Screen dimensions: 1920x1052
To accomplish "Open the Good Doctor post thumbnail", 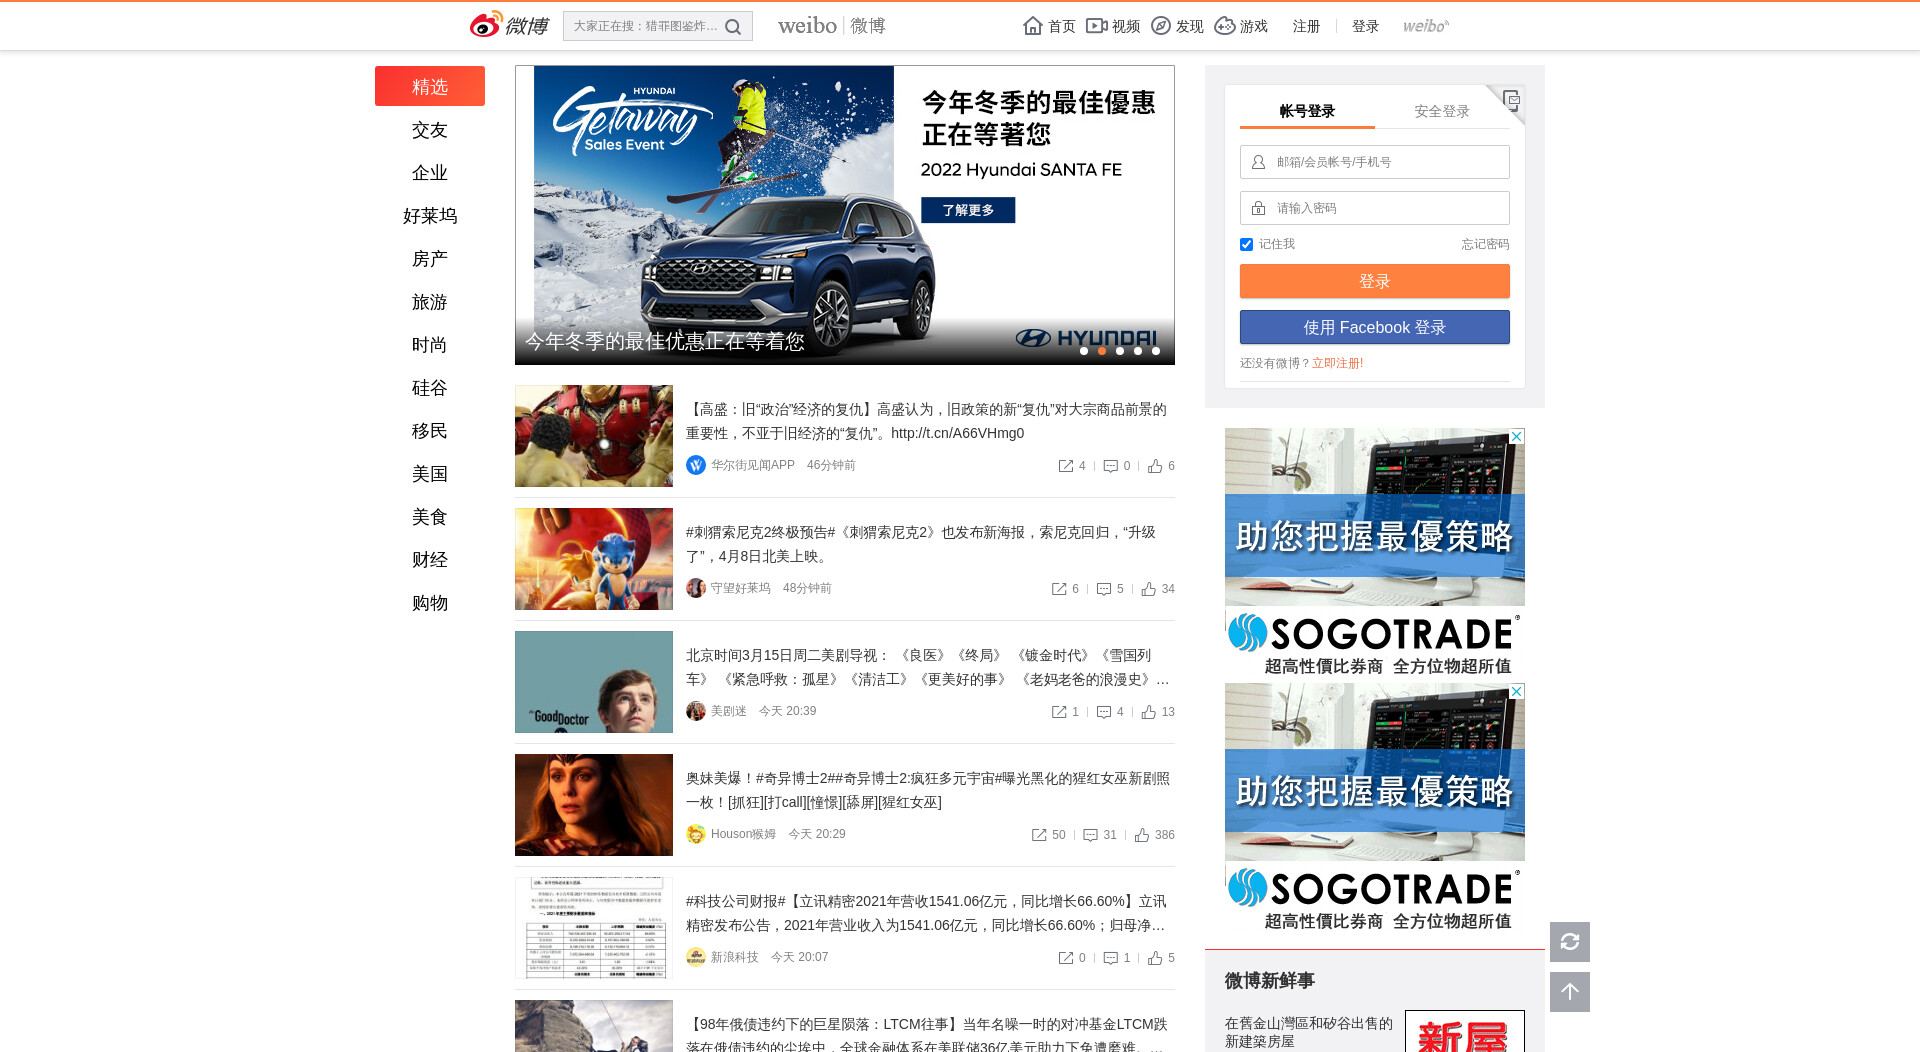I will point(594,682).
